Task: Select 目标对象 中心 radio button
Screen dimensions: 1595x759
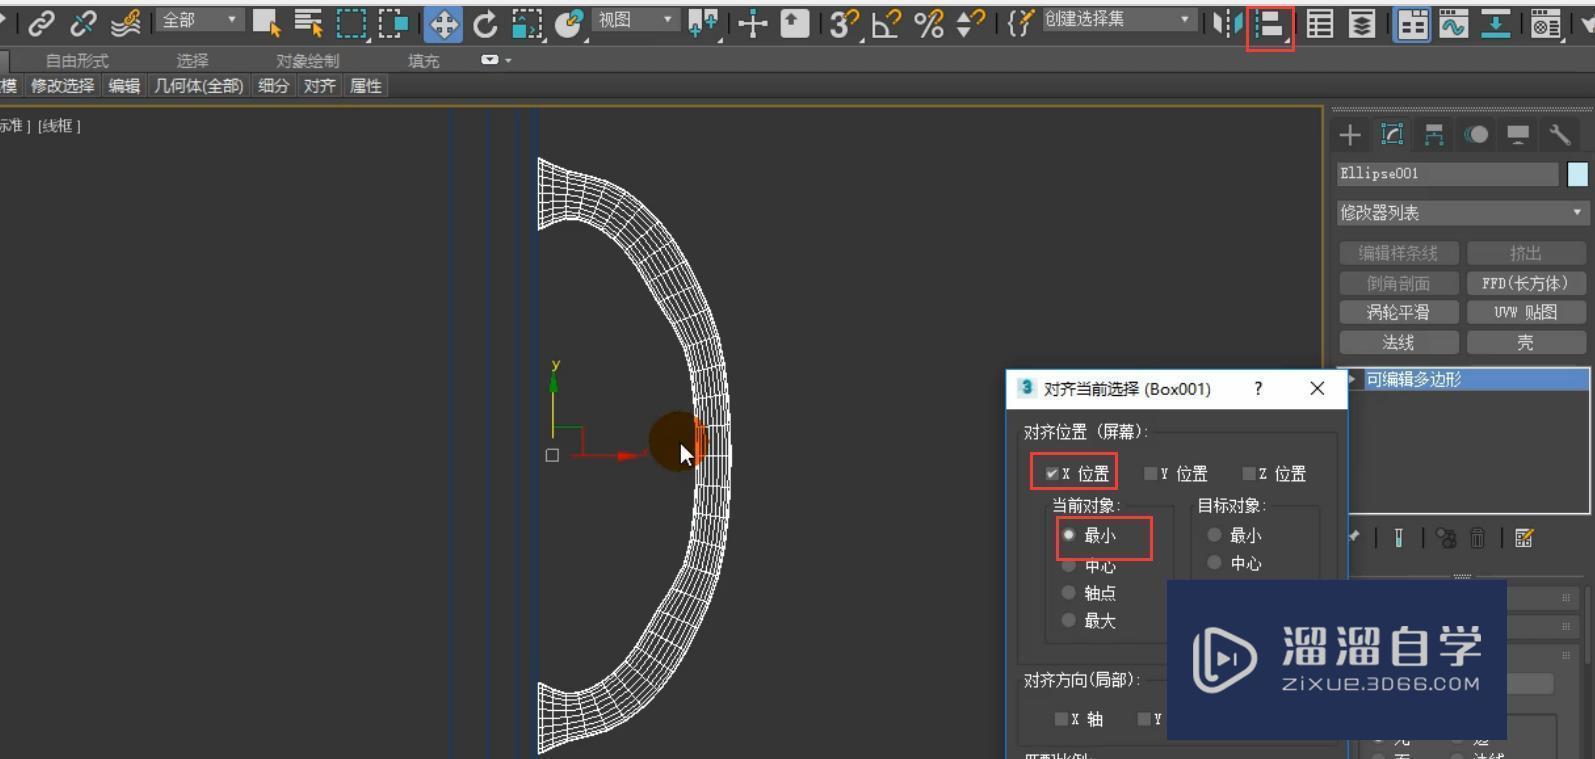Action: pos(1214,563)
